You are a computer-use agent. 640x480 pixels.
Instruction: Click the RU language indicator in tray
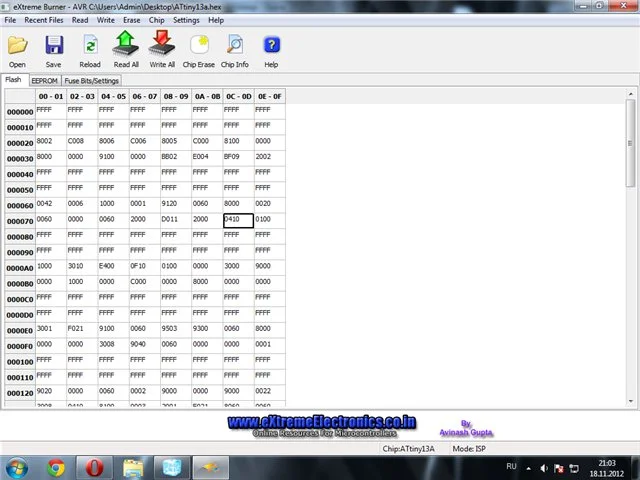(511, 467)
